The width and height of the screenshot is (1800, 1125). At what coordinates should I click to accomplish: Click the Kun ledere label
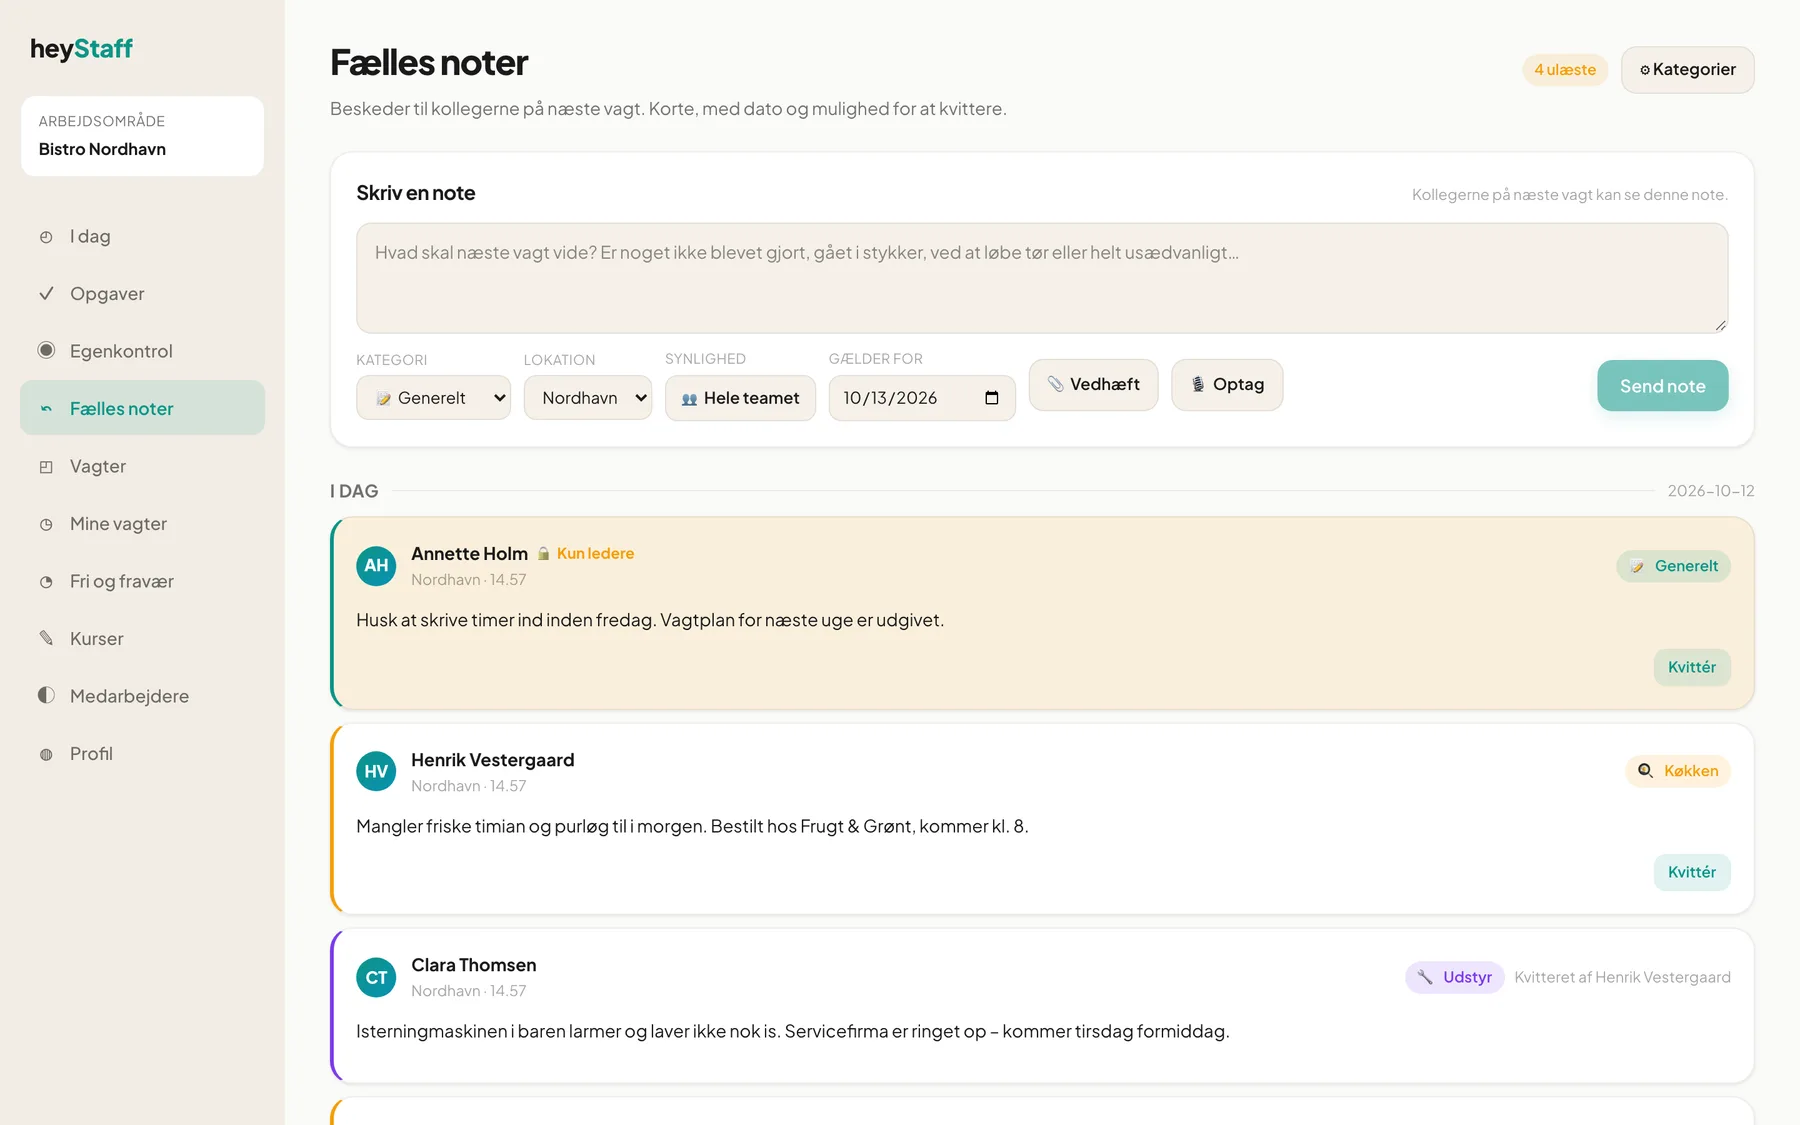coord(595,554)
